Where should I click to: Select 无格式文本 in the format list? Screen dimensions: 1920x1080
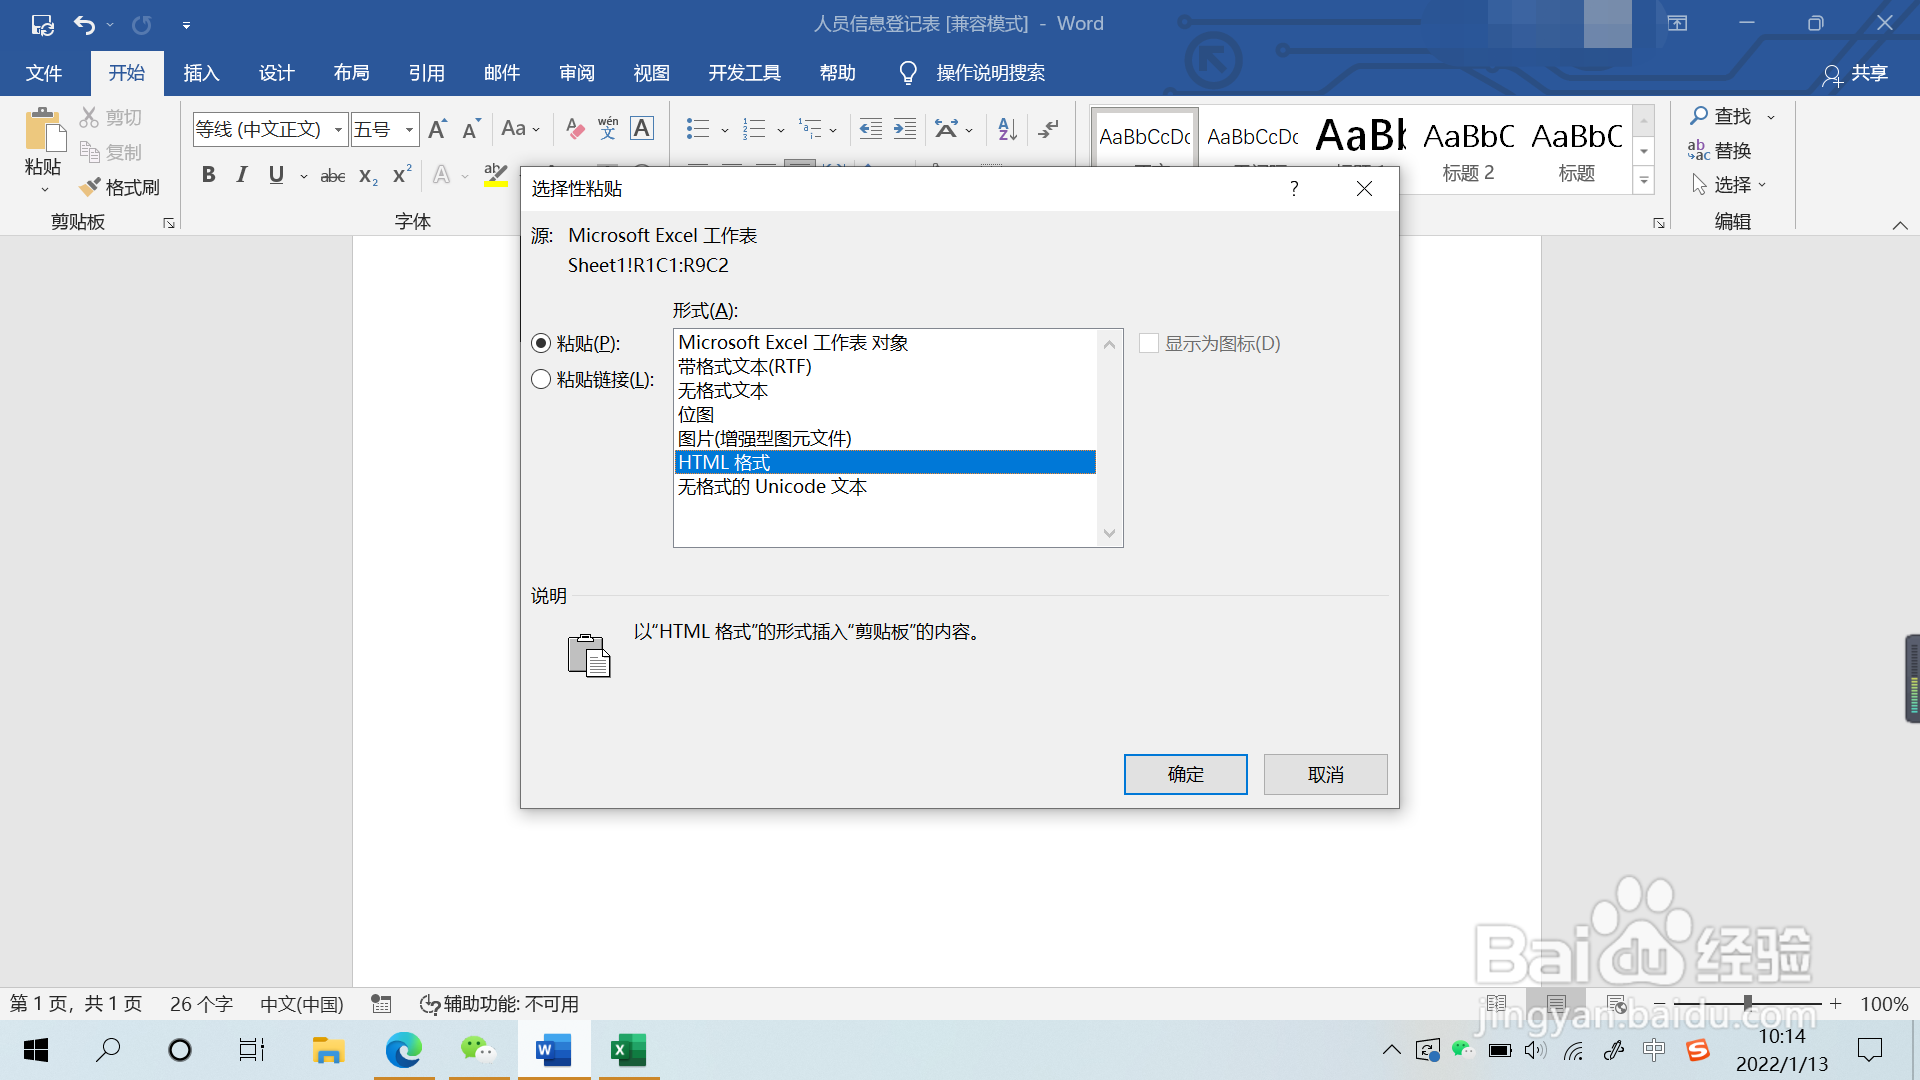coord(723,391)
